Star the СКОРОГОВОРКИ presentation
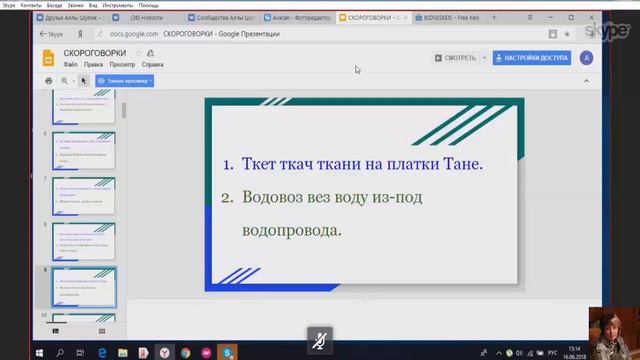The height and width of the screenshot is (360, 640). click(x=139, y=53)
